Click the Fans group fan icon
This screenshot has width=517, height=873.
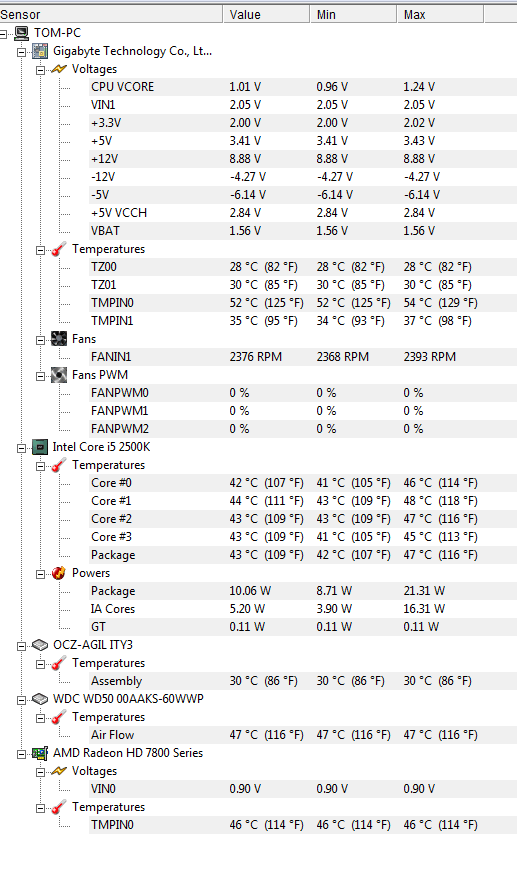[59, 339]
